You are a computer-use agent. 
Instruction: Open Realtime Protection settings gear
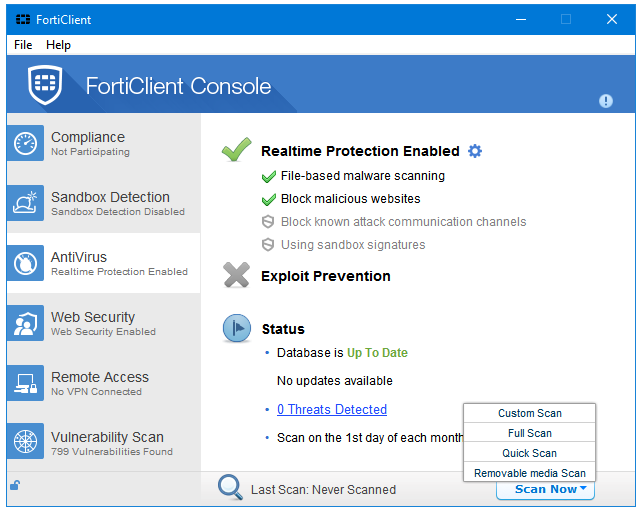(x=475, y=151)
